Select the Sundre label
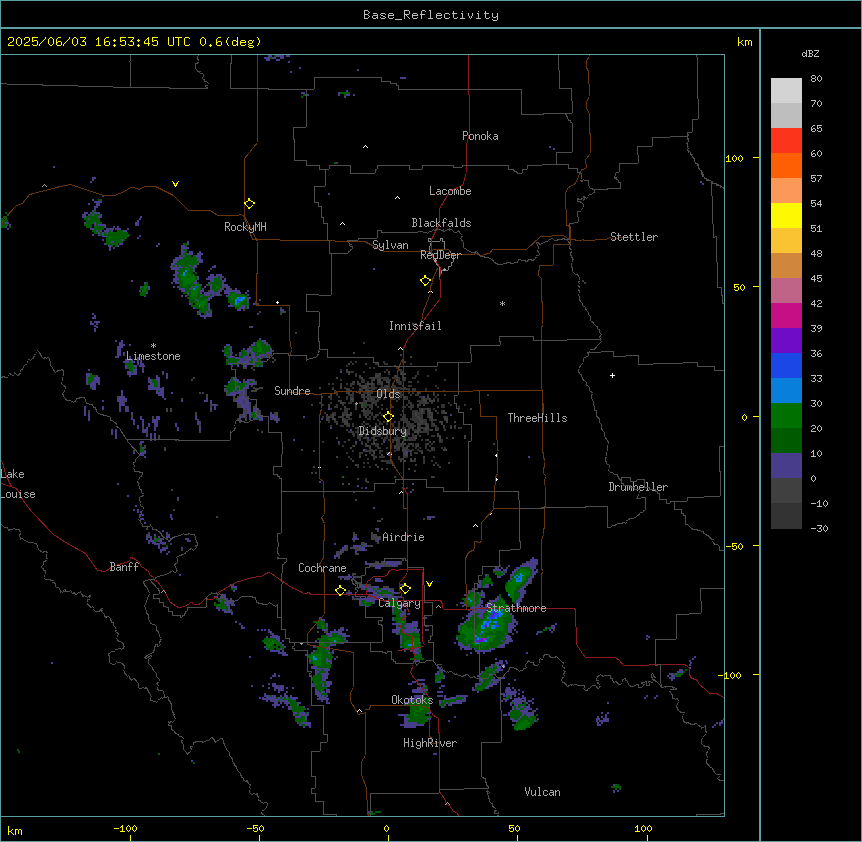This screenshot has width=862, height=842. (292, 391)
